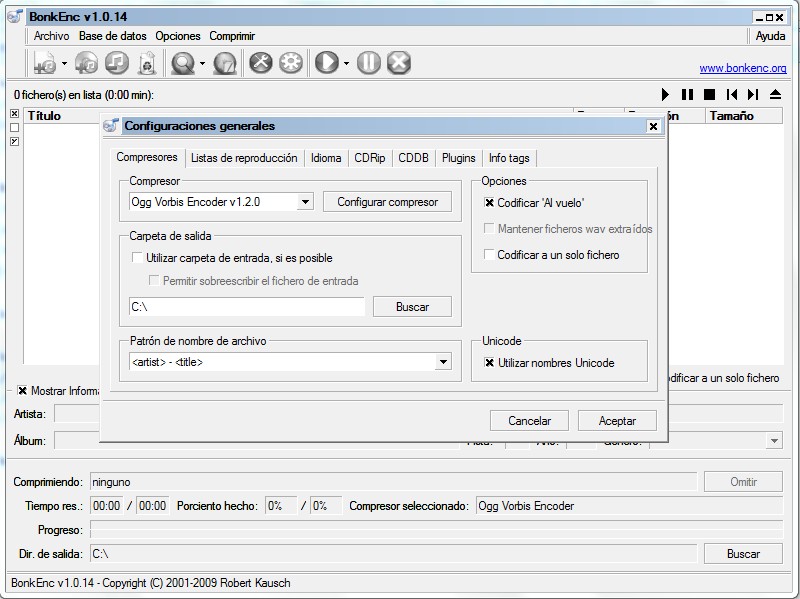The image size is (800, 599).
Task: Open the CDDB query icon's dropdown arrow
Action: coord(202,63)
